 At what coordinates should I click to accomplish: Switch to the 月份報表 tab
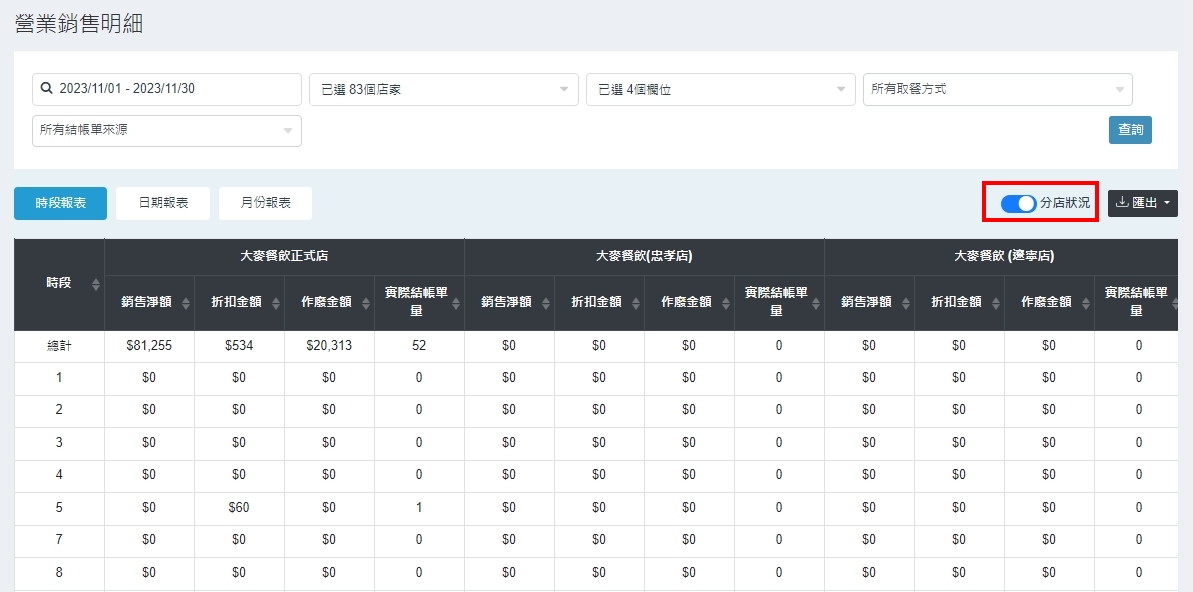coord(265,203)
